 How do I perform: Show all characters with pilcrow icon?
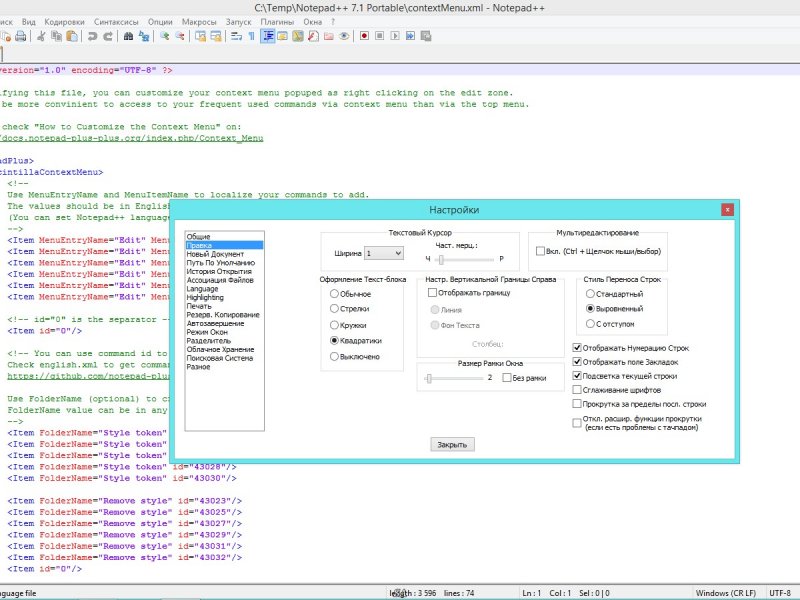click(252, 36)
